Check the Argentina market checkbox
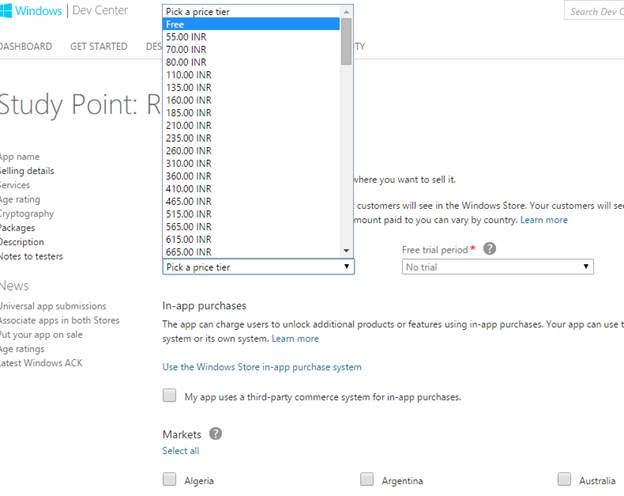This screenshot has width=624, height=496. pyautogui.click(x=367, y=480)
